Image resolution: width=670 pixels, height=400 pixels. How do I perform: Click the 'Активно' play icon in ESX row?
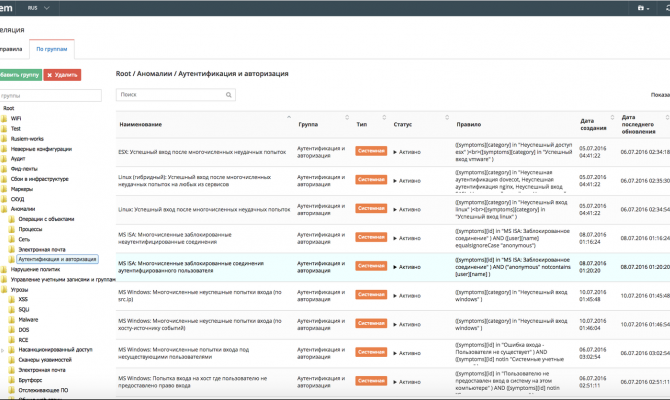(x=395, y=152)
